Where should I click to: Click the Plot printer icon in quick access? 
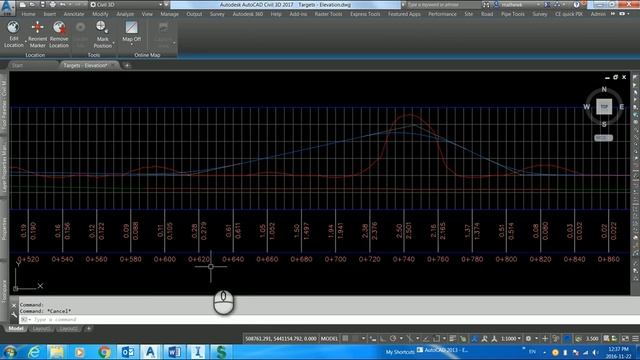click(x=53, y=4)
